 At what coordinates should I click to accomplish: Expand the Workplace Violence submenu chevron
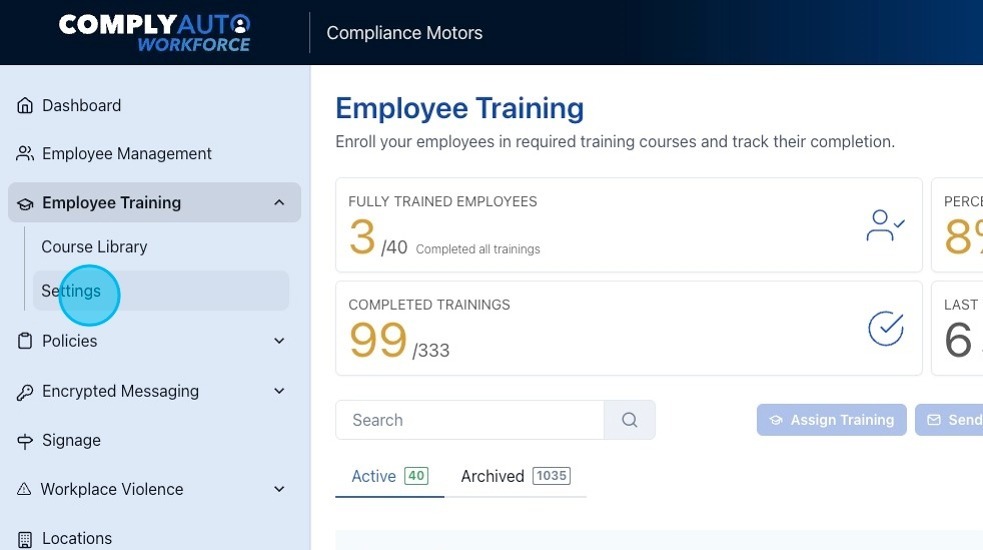click(x=279, y=490)
